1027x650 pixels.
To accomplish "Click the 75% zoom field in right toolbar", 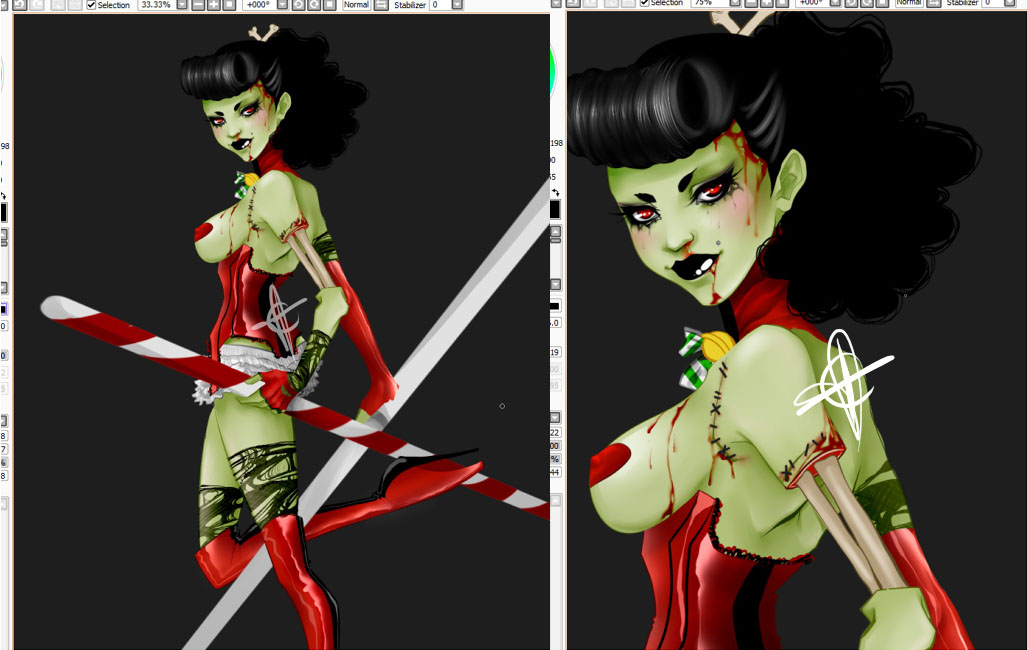I will coord(709,3).
